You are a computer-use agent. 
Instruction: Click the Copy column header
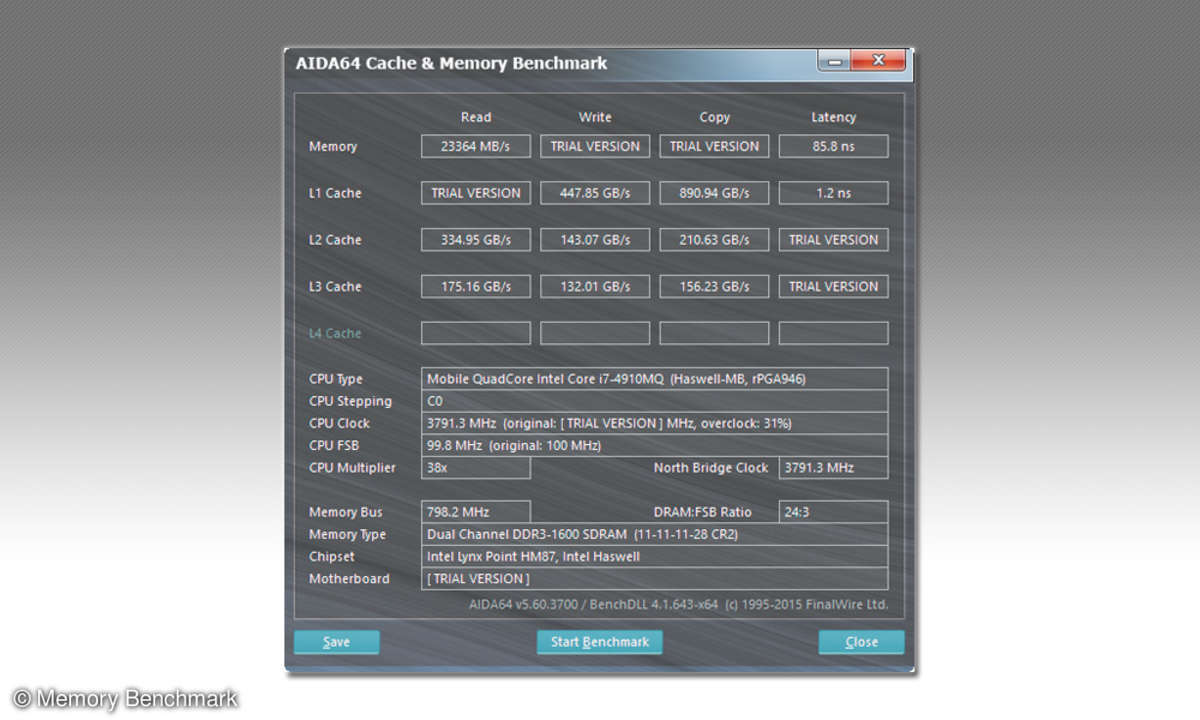coord(714,117)
